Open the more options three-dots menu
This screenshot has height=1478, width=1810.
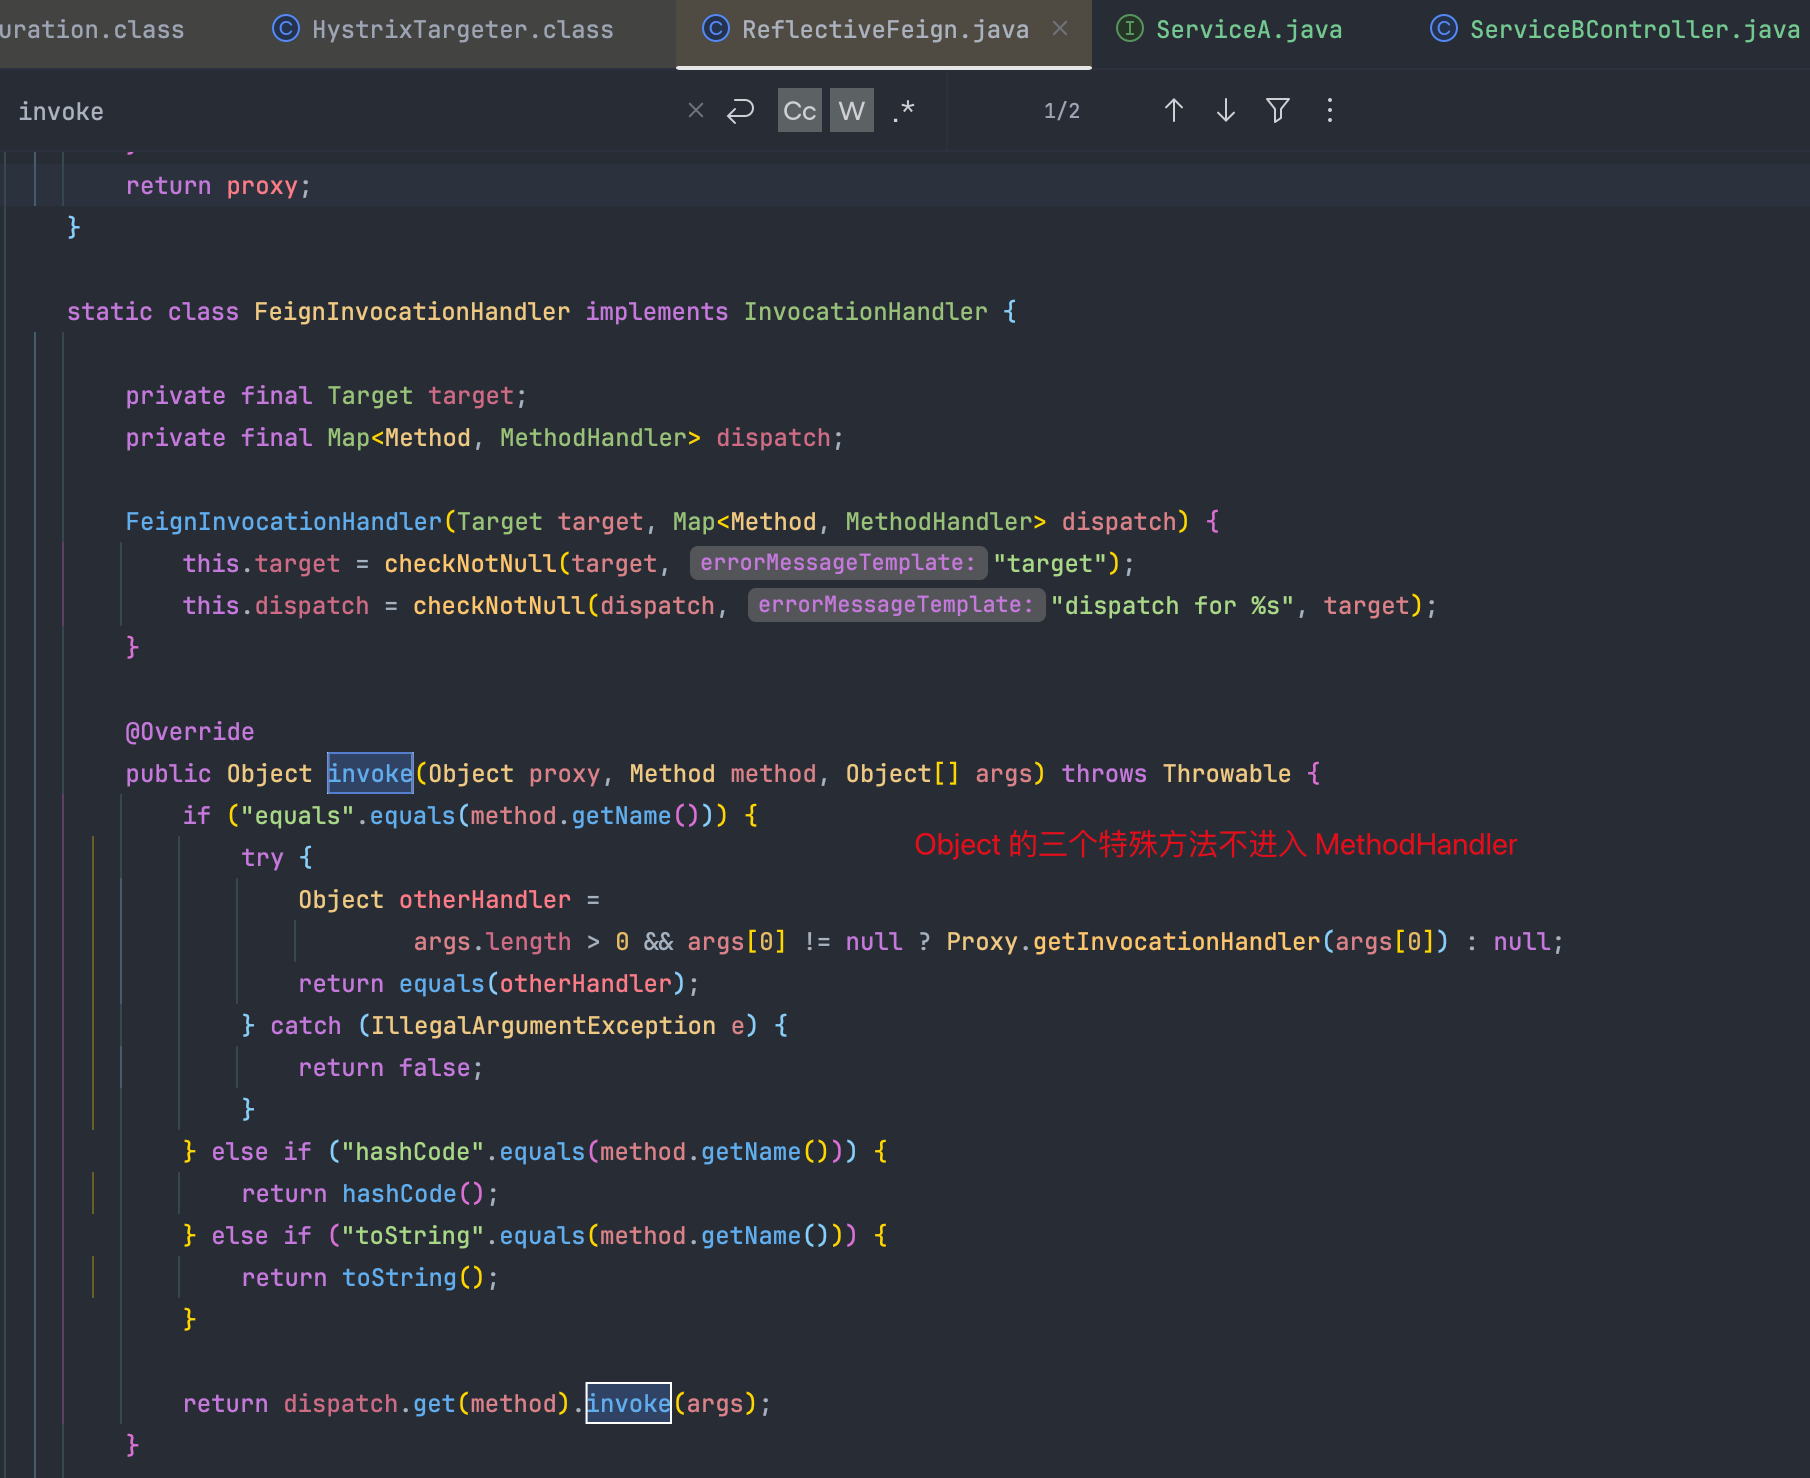coord(1330,110)
